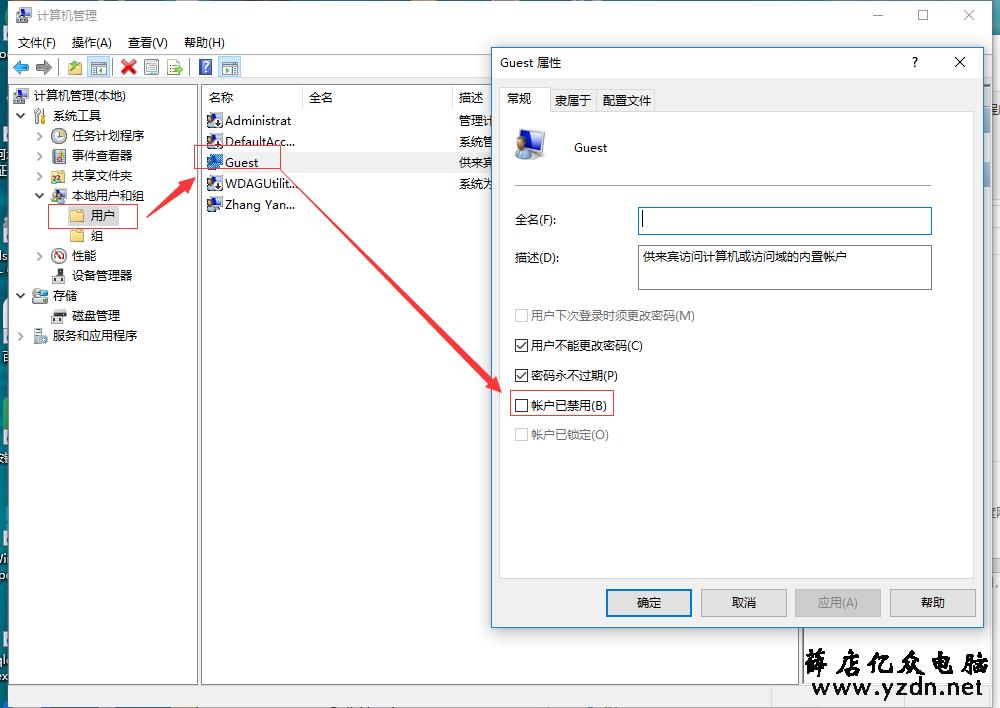1000x708 pixels.
Task: Focus the 全名(F) input field
Action: [x=784, y=221]
